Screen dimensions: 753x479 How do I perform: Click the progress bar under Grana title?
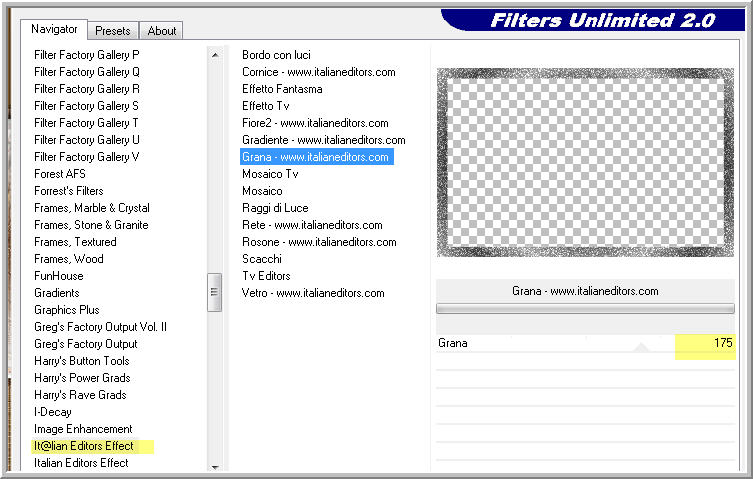tap(585, 308)
